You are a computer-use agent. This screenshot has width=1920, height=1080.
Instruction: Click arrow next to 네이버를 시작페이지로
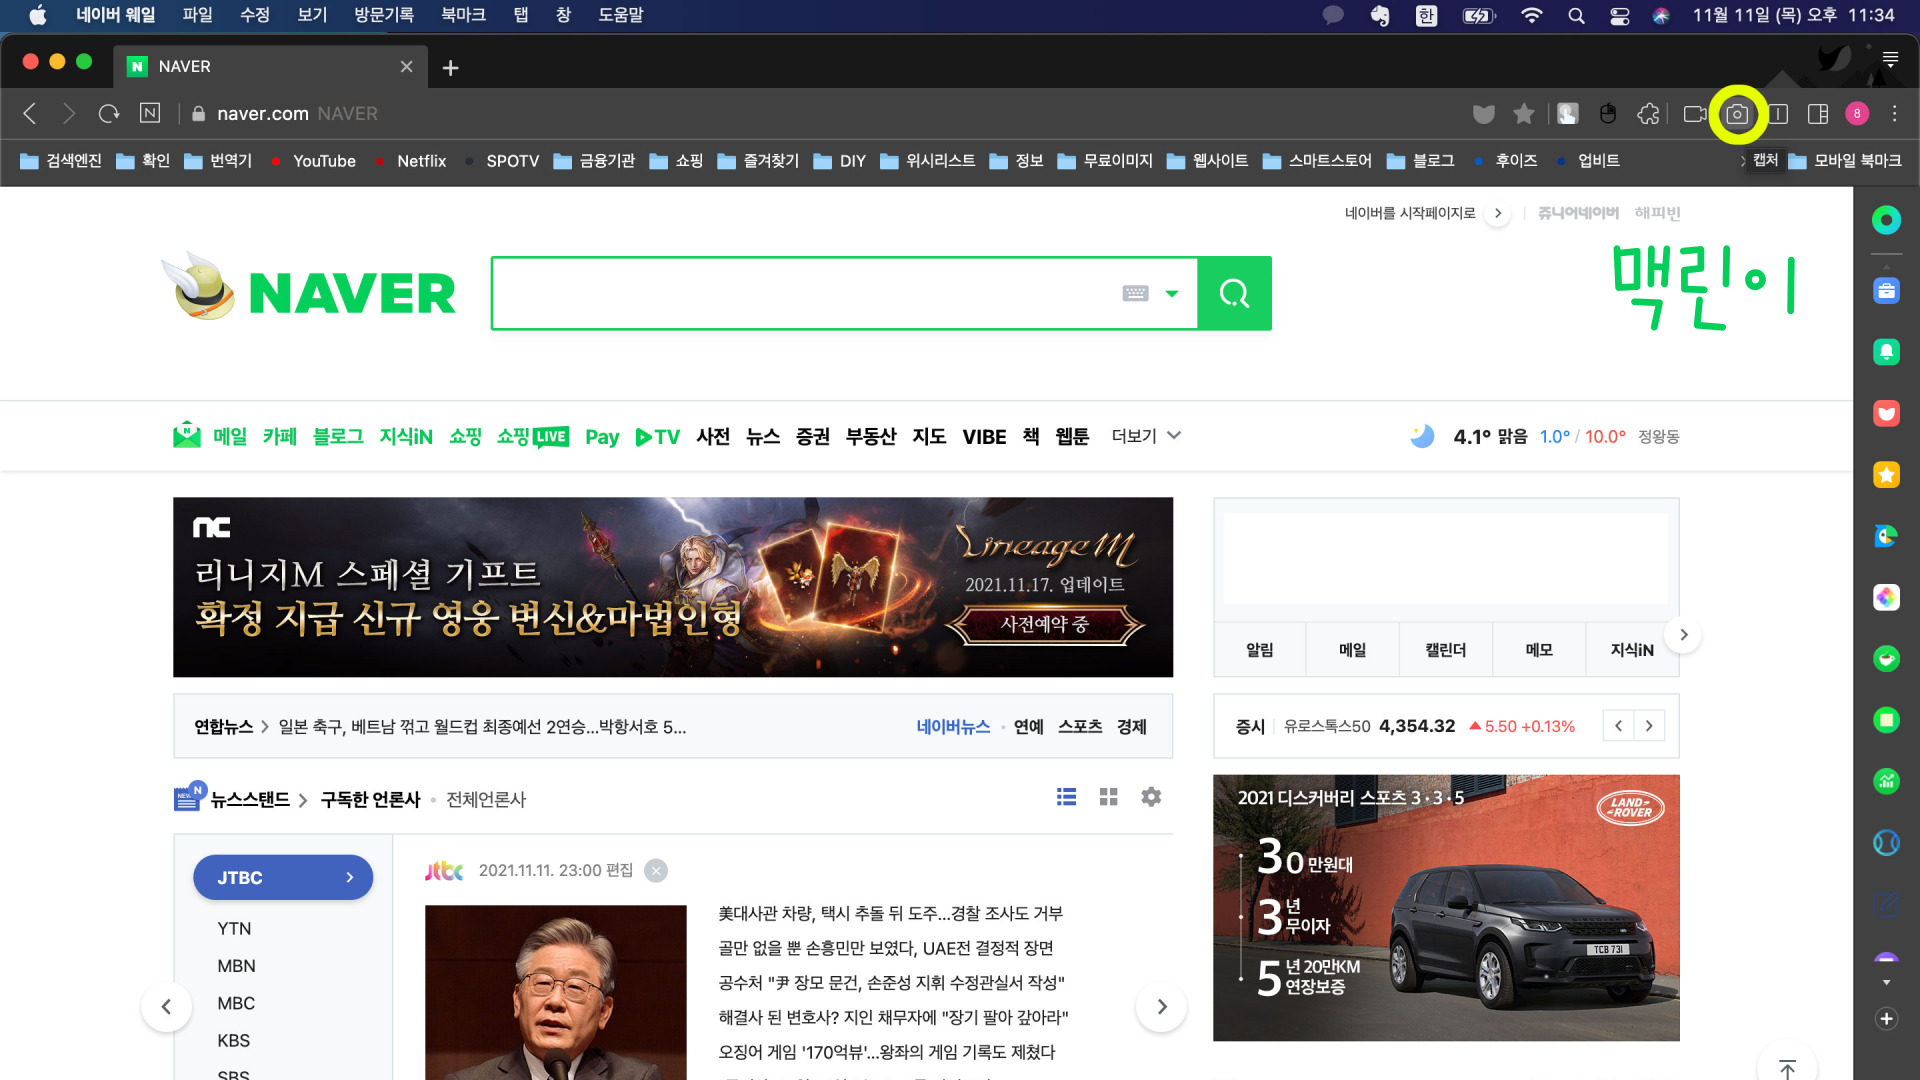(1497, 213)
